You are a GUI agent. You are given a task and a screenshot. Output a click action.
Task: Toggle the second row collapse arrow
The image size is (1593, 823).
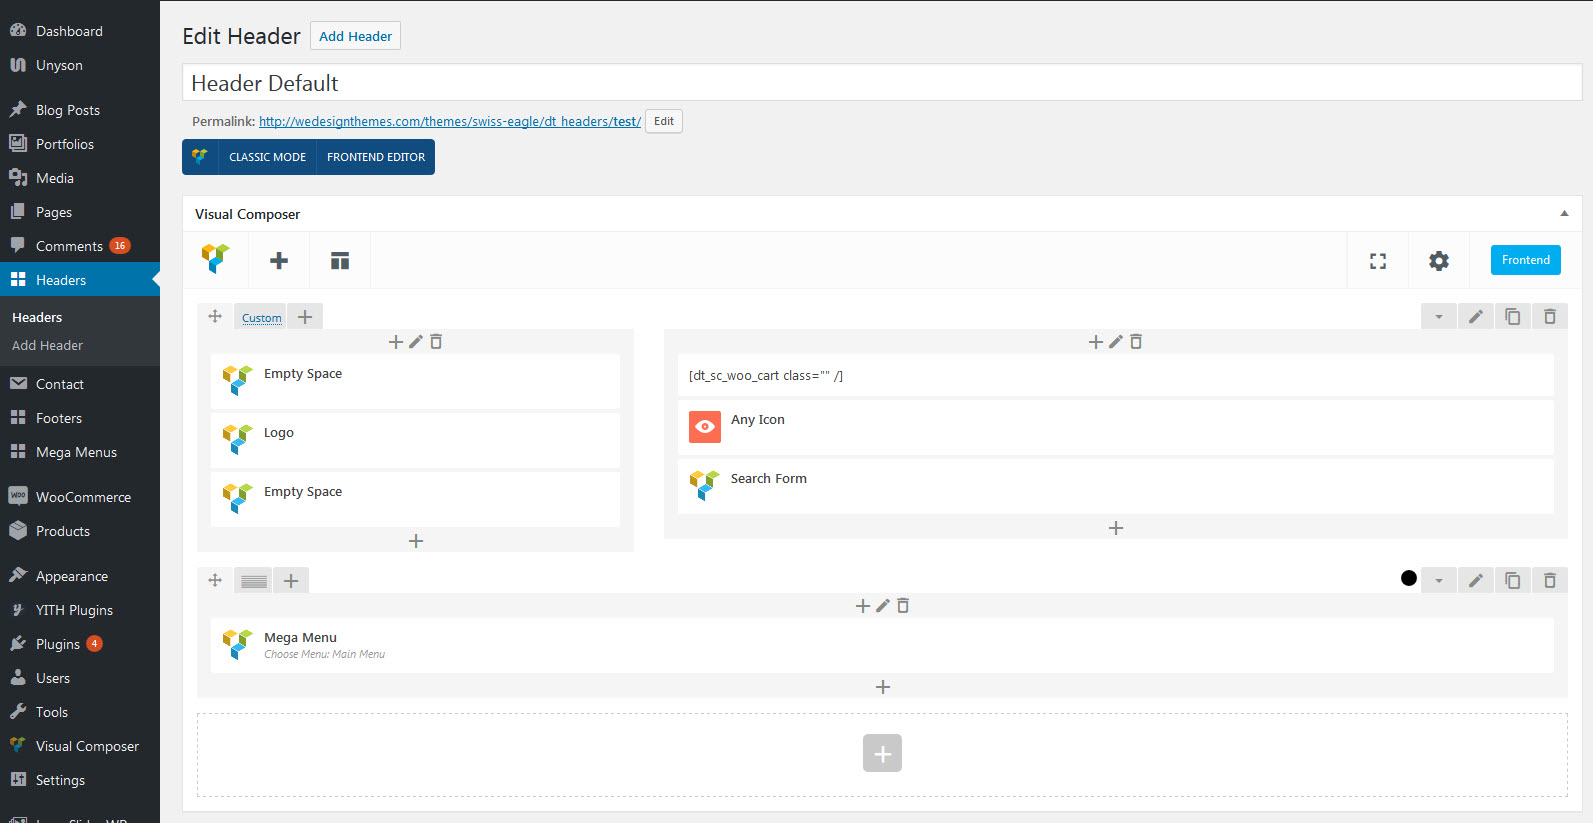coord(1439,581)
